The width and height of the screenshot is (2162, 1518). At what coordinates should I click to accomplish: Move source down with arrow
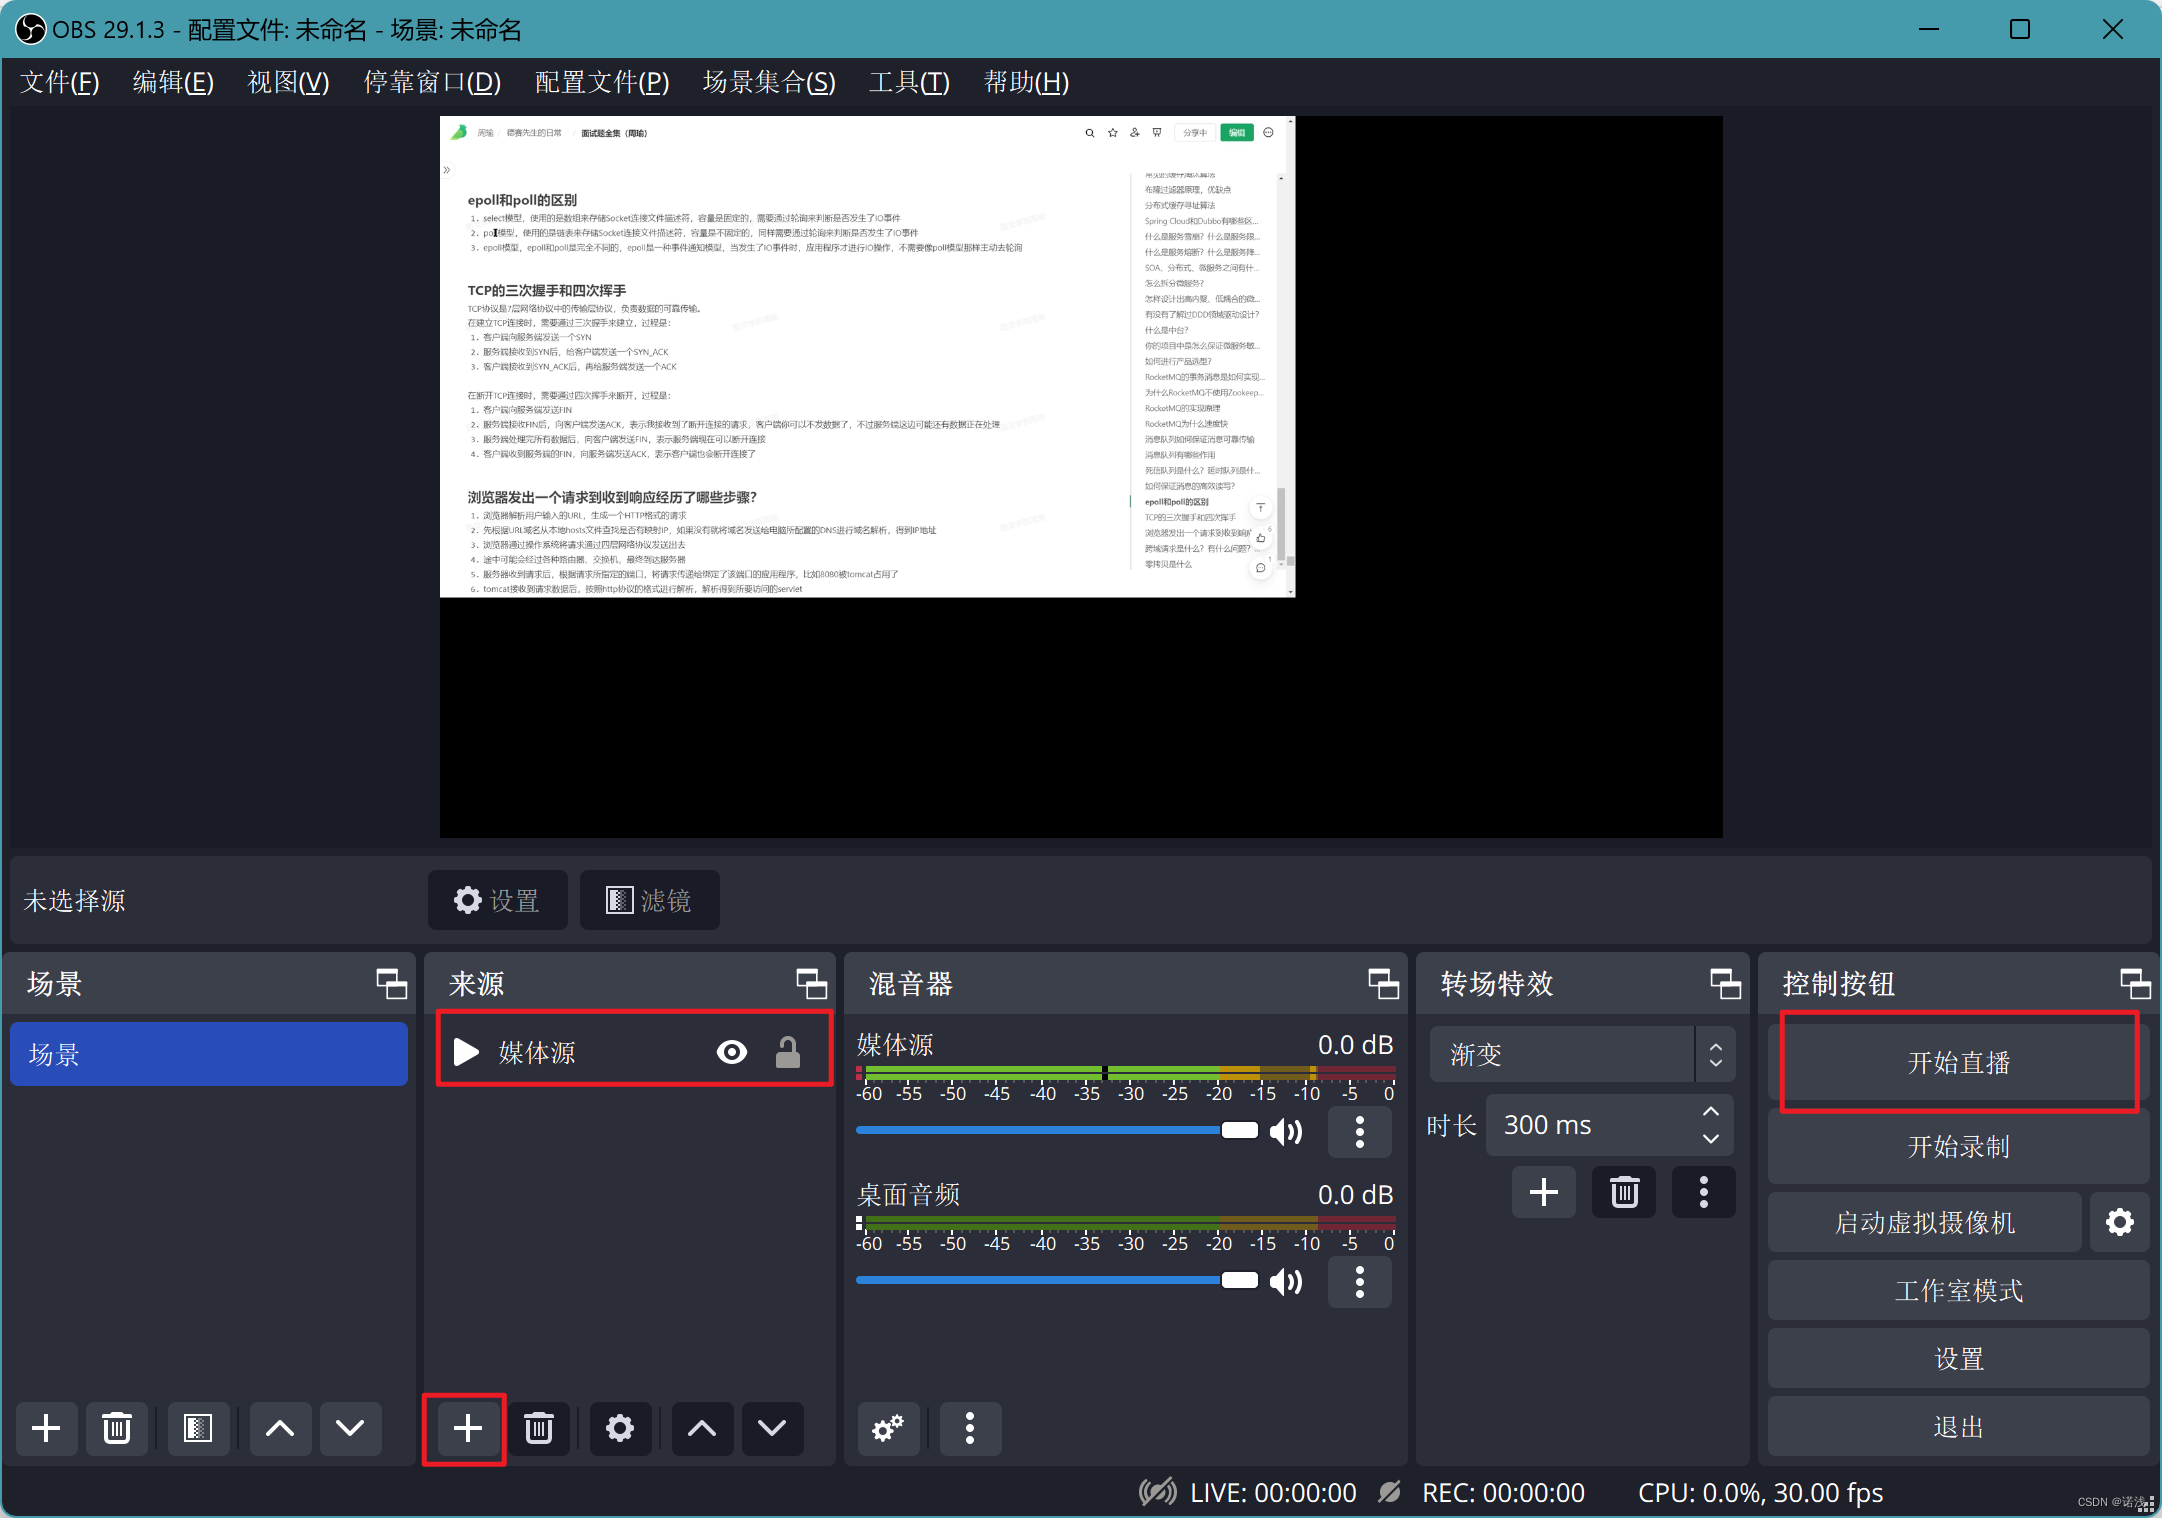point(772,1428)
